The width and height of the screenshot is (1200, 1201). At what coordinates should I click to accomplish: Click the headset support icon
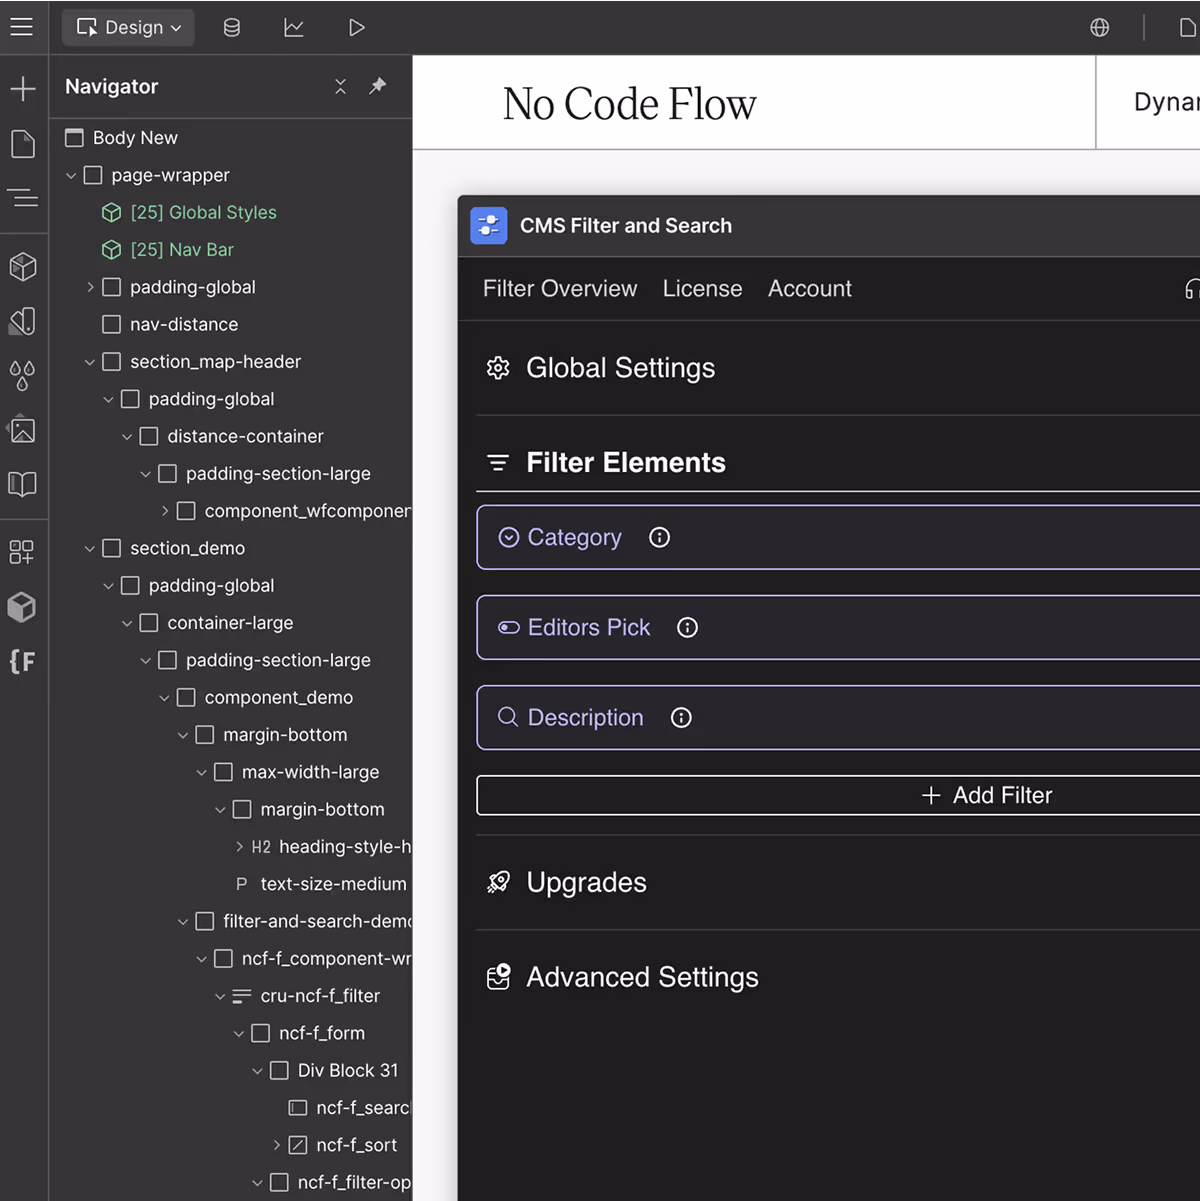coord(1191,289)
